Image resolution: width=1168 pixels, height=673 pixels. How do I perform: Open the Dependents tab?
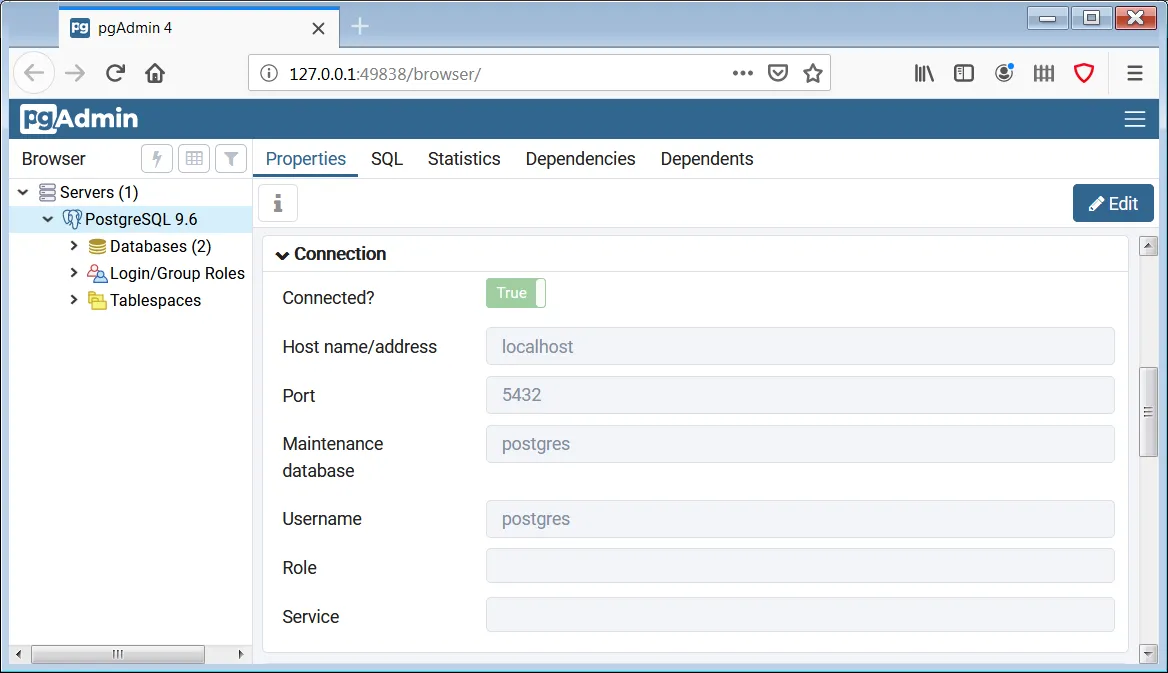[x=707, y=159]
